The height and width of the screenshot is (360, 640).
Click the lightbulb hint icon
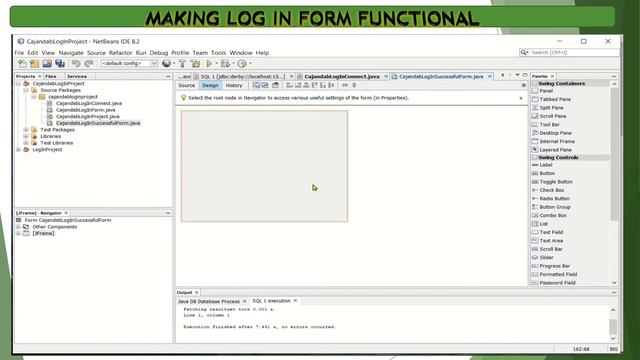[x=183, y=98]
